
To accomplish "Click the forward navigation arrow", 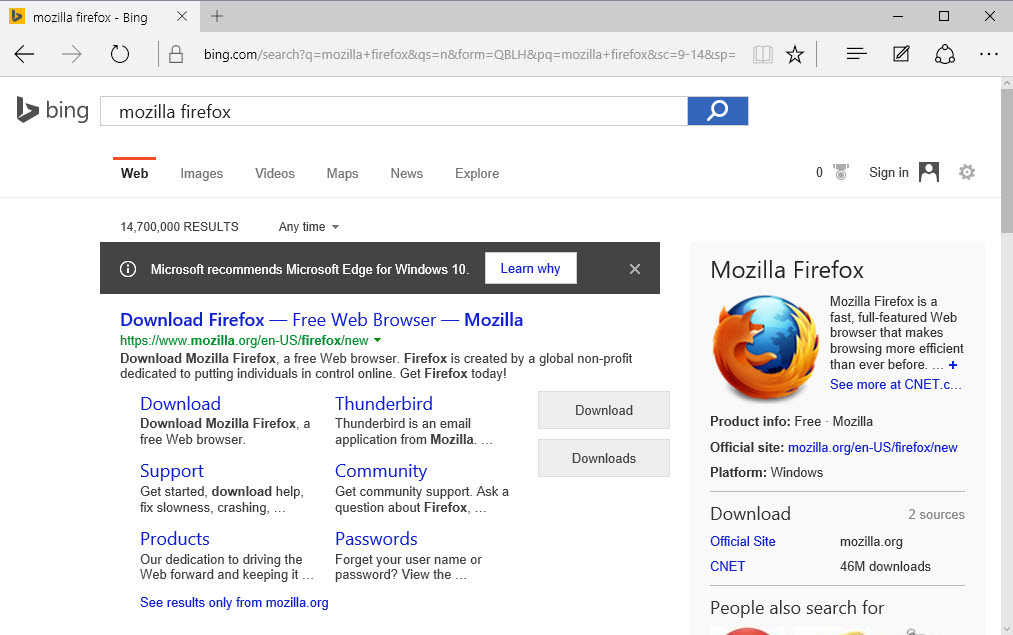I will (72, 54).
